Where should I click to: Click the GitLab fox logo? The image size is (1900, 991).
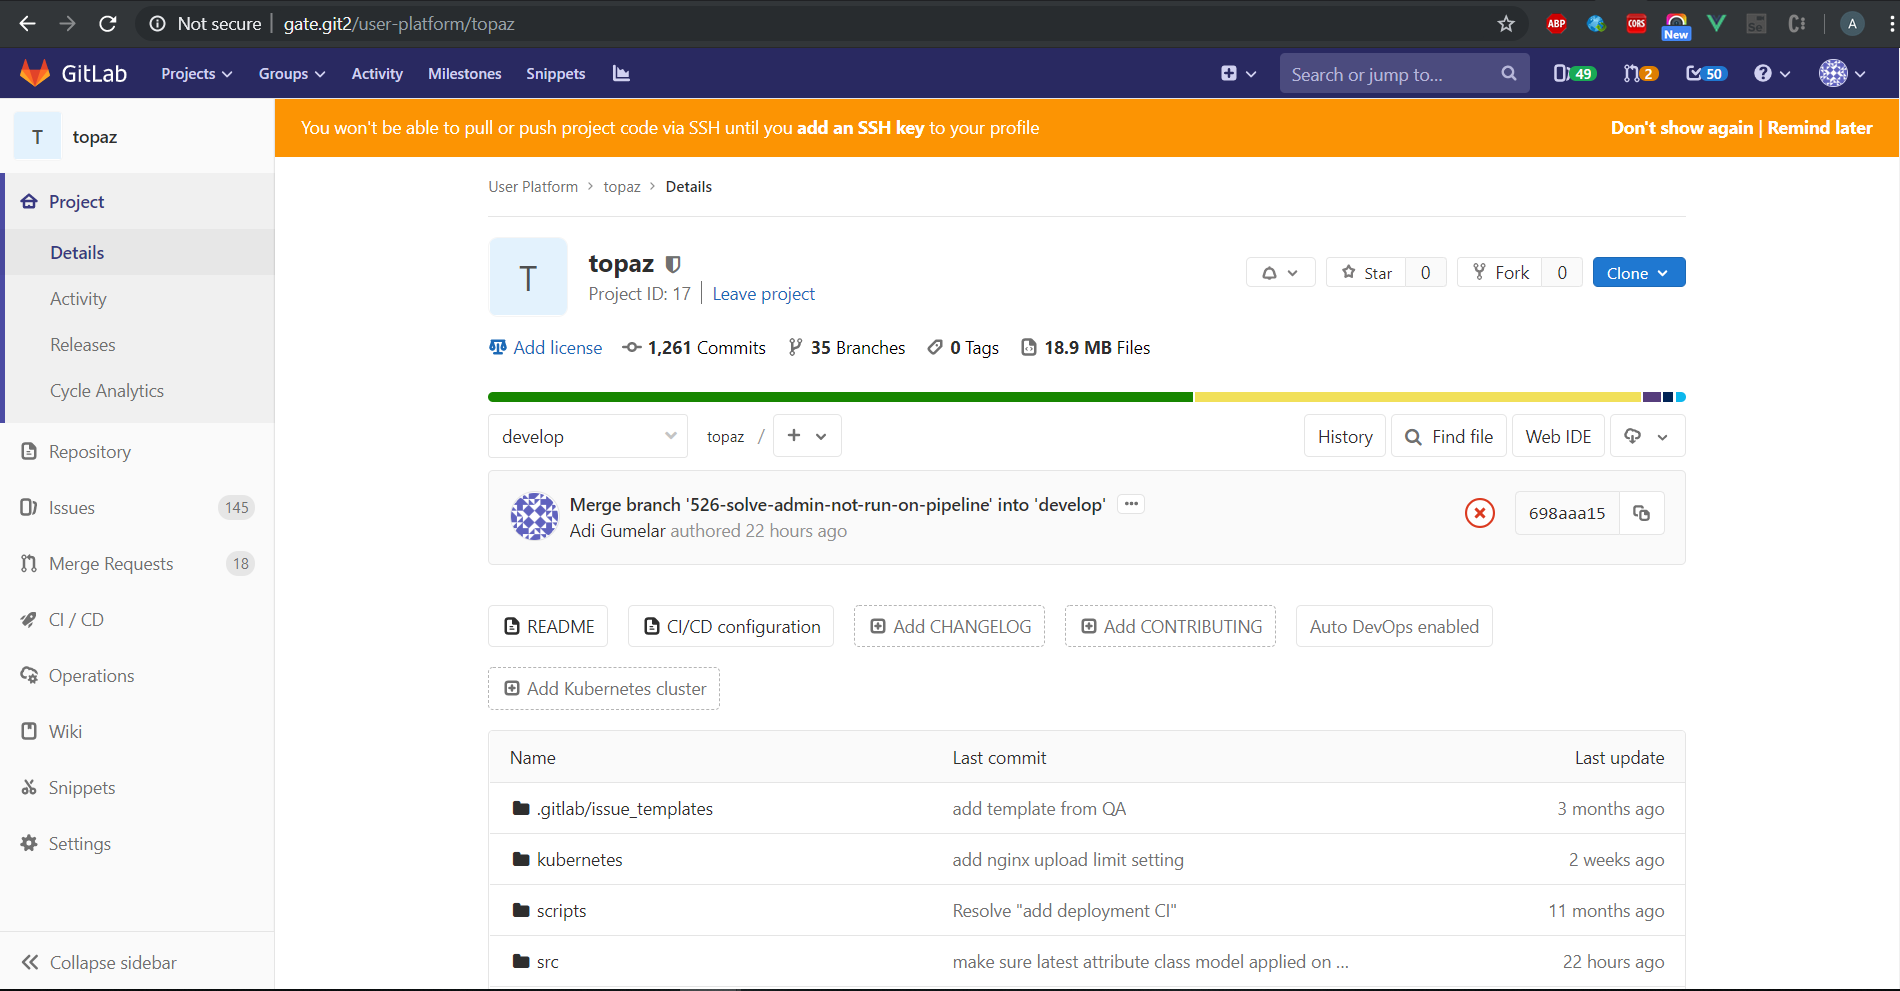[35, 73]
